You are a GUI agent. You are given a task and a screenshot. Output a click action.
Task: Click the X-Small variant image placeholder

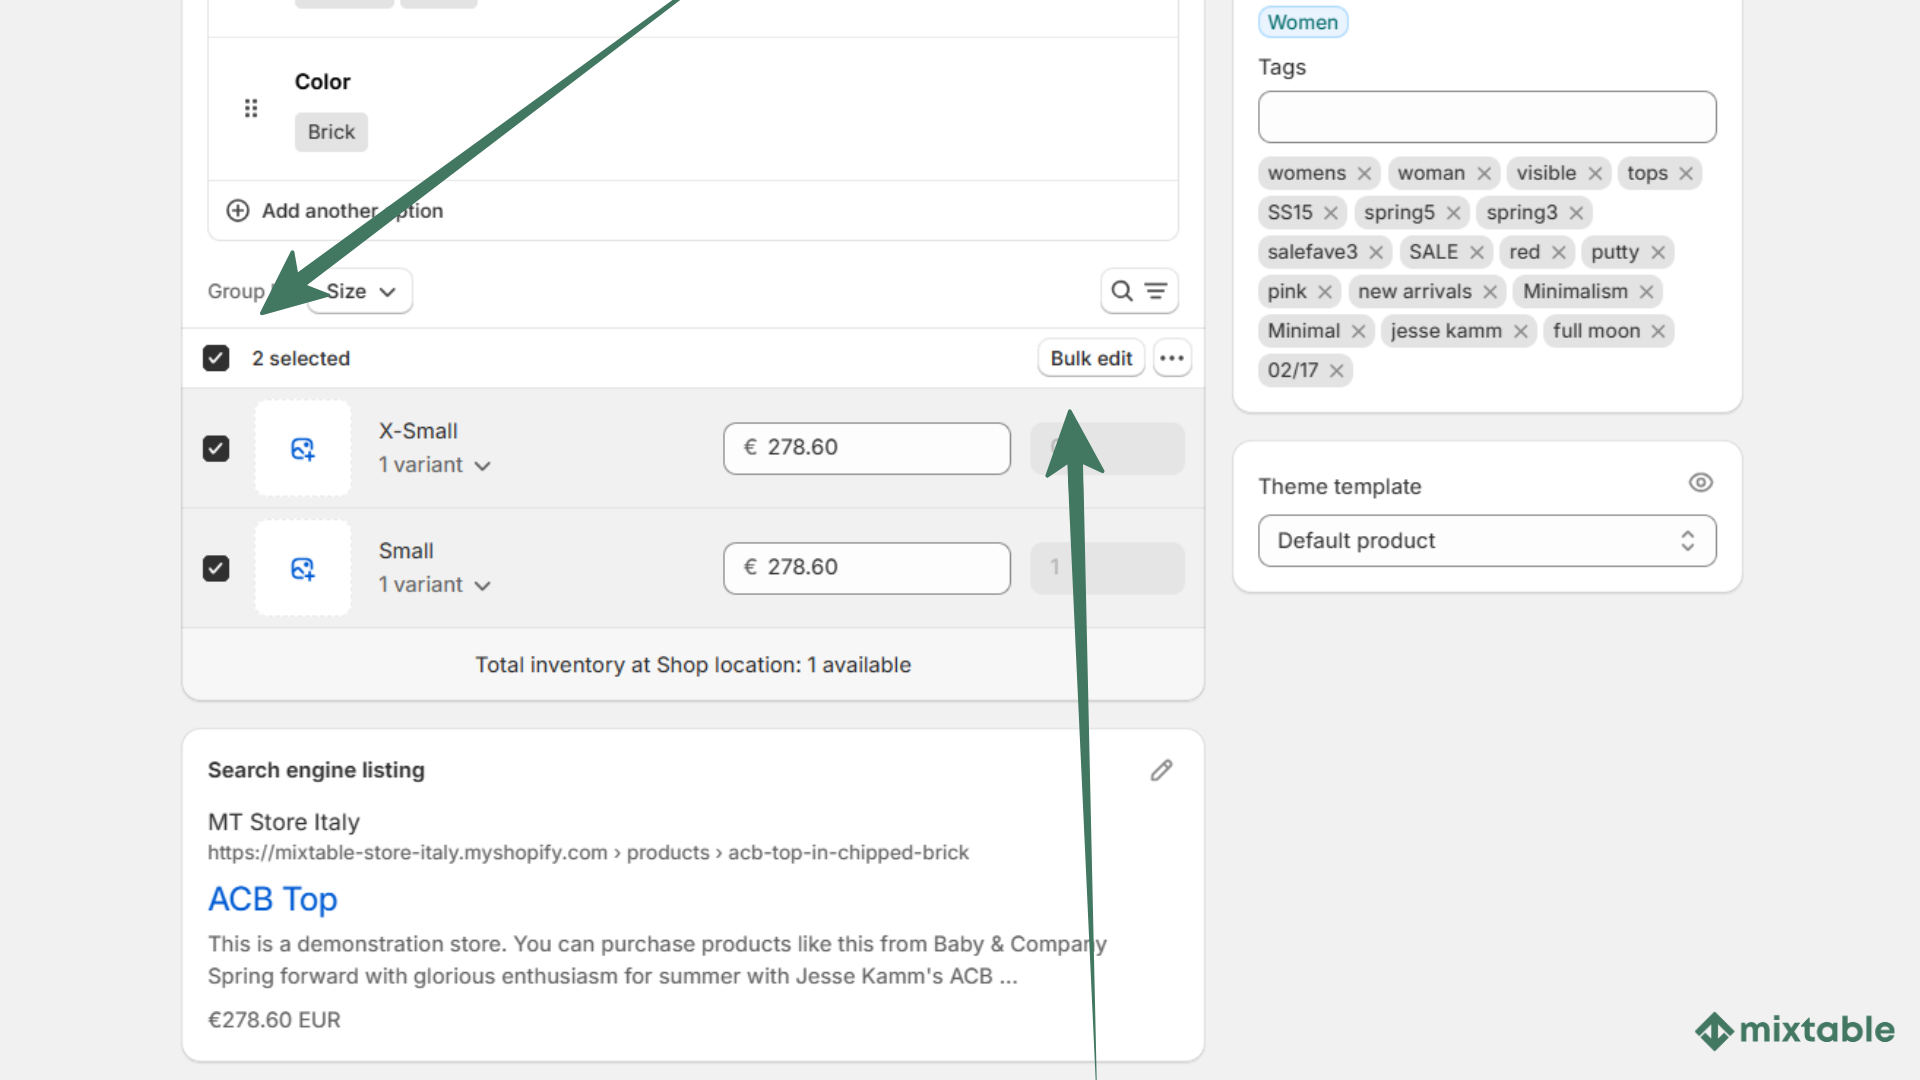tap(303, 448)
